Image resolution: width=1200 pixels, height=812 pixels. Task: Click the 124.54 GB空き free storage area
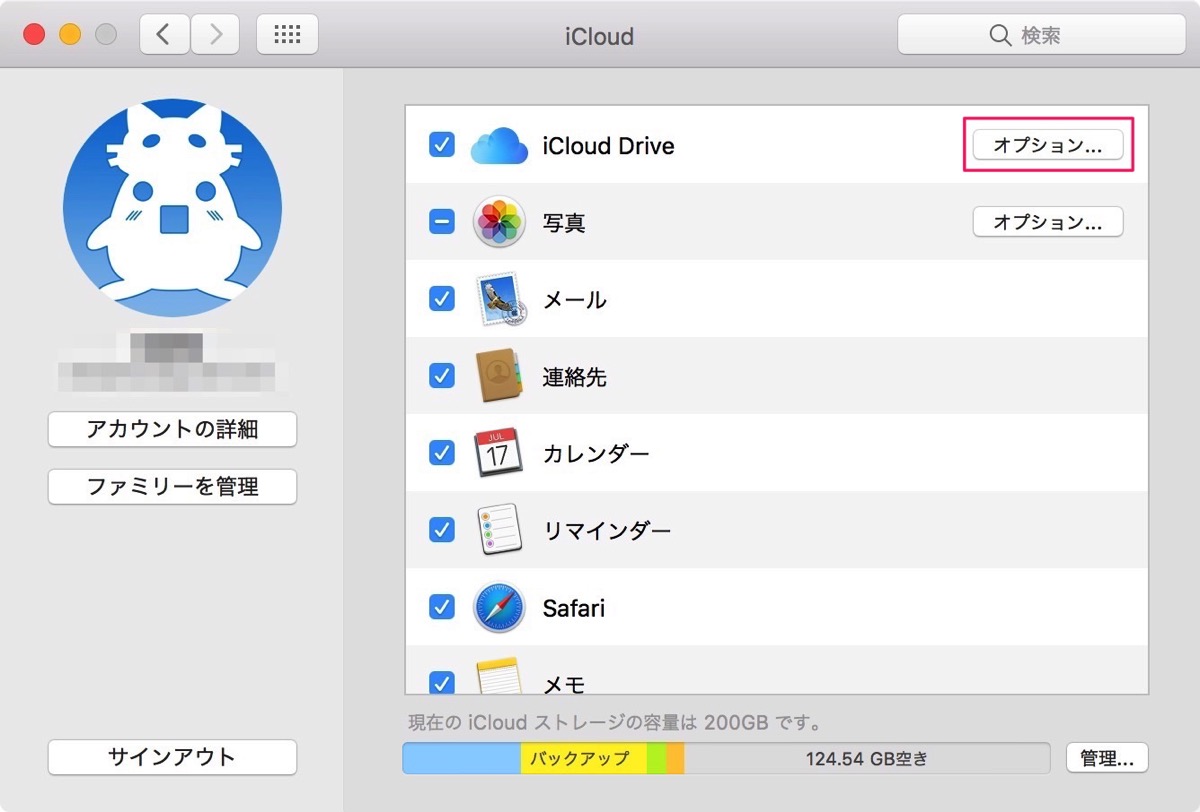[x=867, y=758]
